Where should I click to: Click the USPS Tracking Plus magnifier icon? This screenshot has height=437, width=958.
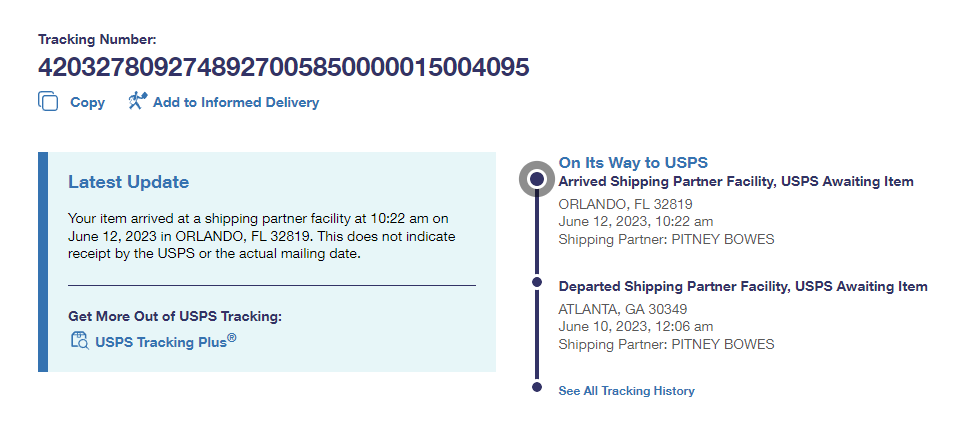pyautogui.click(x=79, y=341)
